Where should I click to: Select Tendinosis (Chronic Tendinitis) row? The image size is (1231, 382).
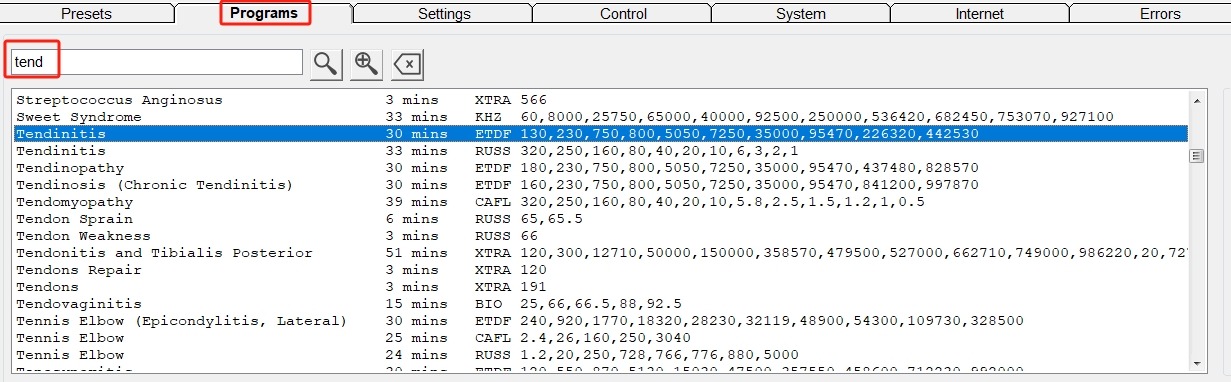[600, 185]
